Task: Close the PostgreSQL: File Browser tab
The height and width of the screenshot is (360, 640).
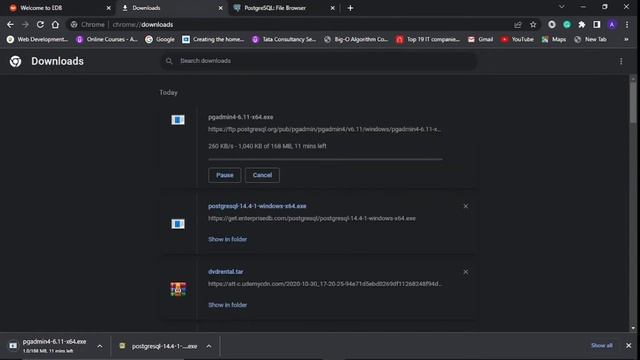Action: (333, 8)
